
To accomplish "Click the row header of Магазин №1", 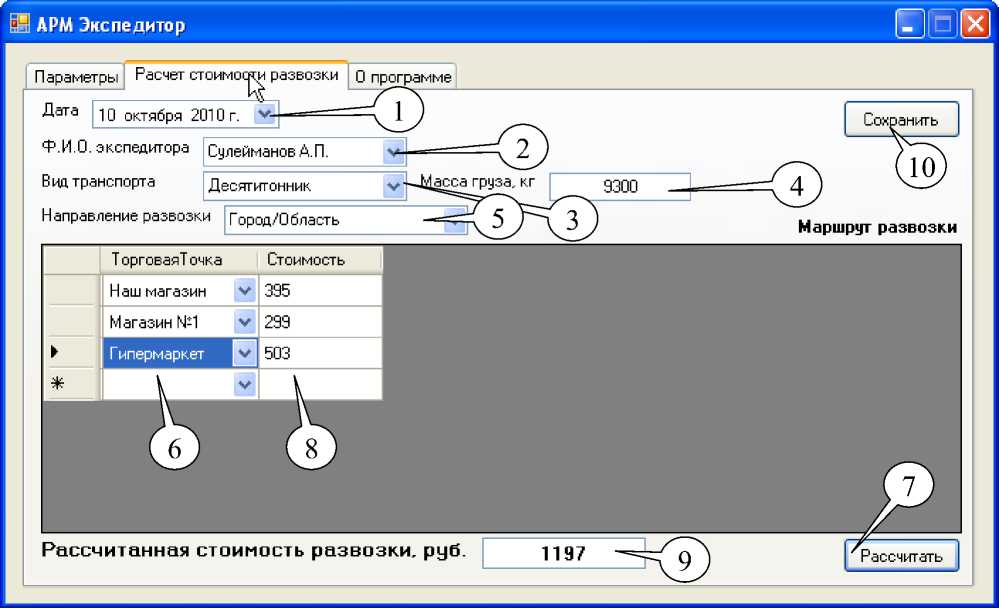I will click(x=71, y=322).
